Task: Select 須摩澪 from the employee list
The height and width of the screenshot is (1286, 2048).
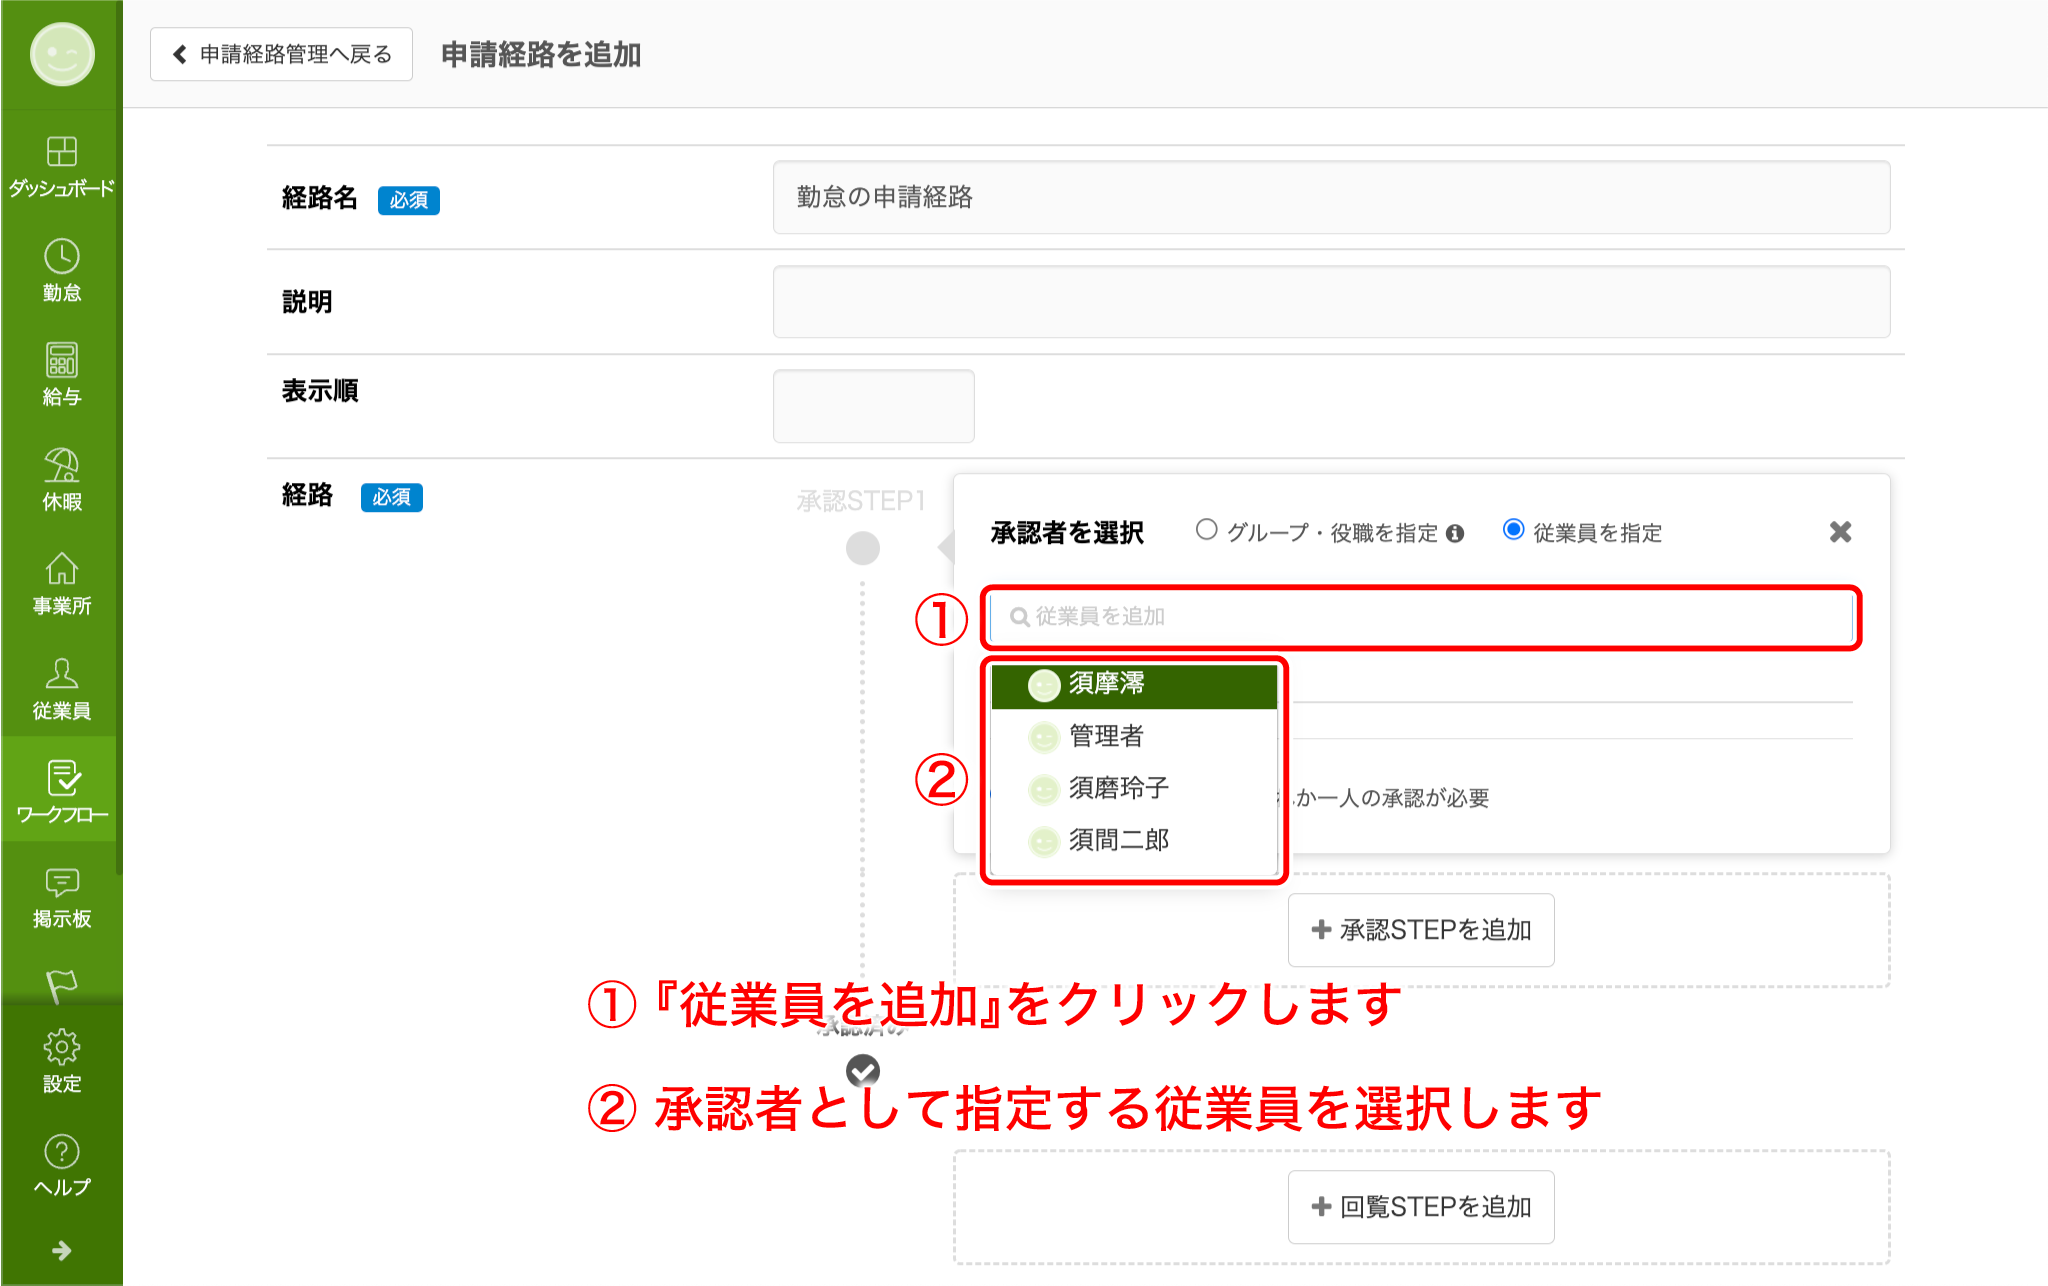Action: tap(1134, 684)
